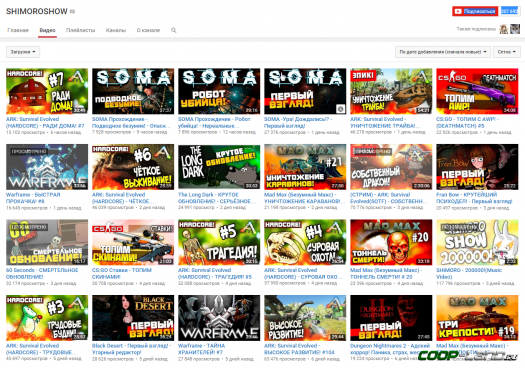Screen dimensions: 525x368
Task: Click the channel search magnifier icon
Action: (173, 30)
